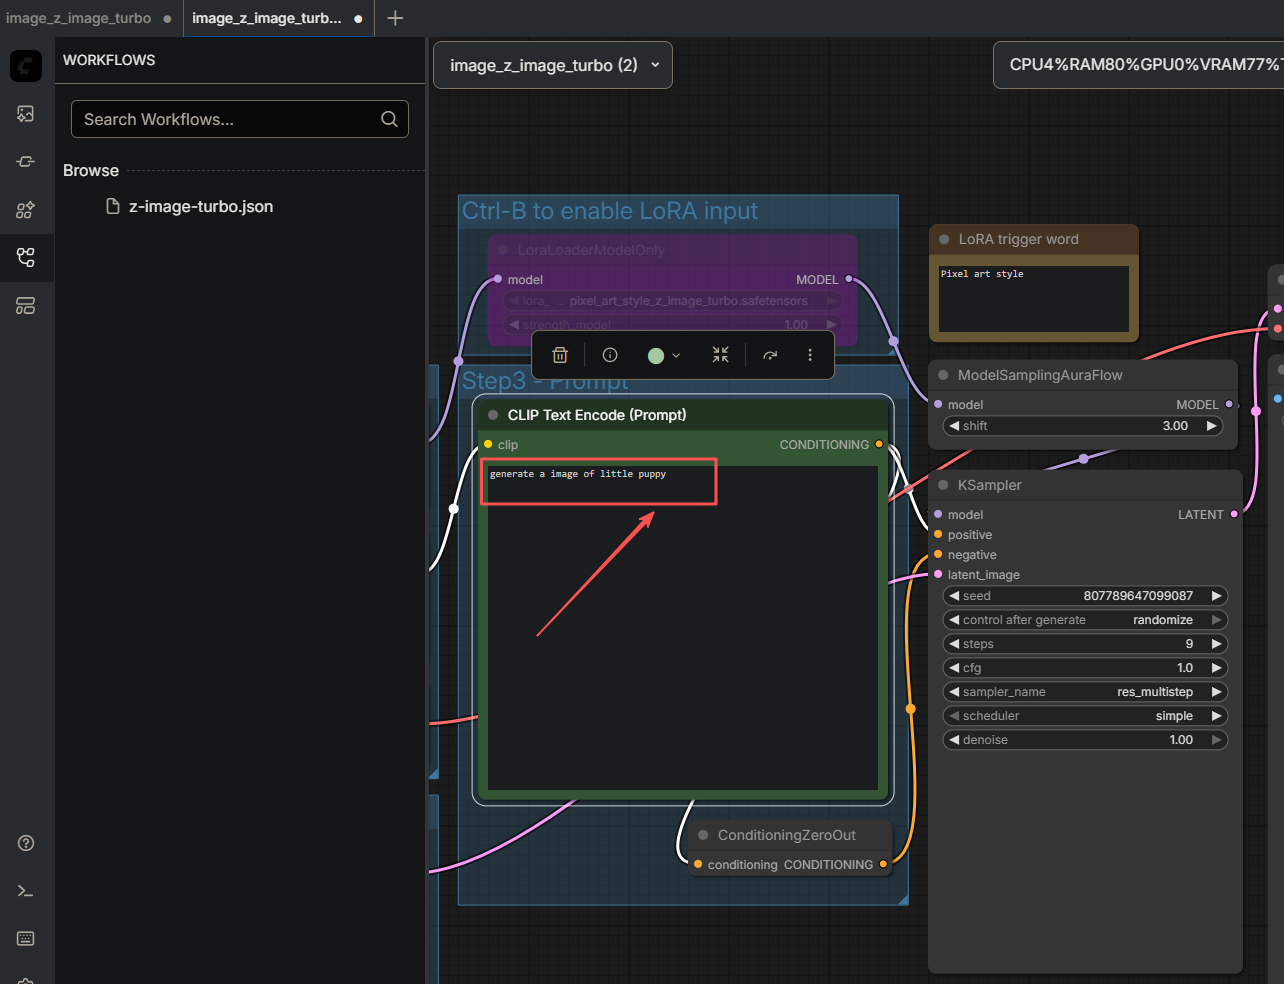Add a new workflow tab with plus
The height and width of the screenshot is (984, 1284).
pos(395,18)
